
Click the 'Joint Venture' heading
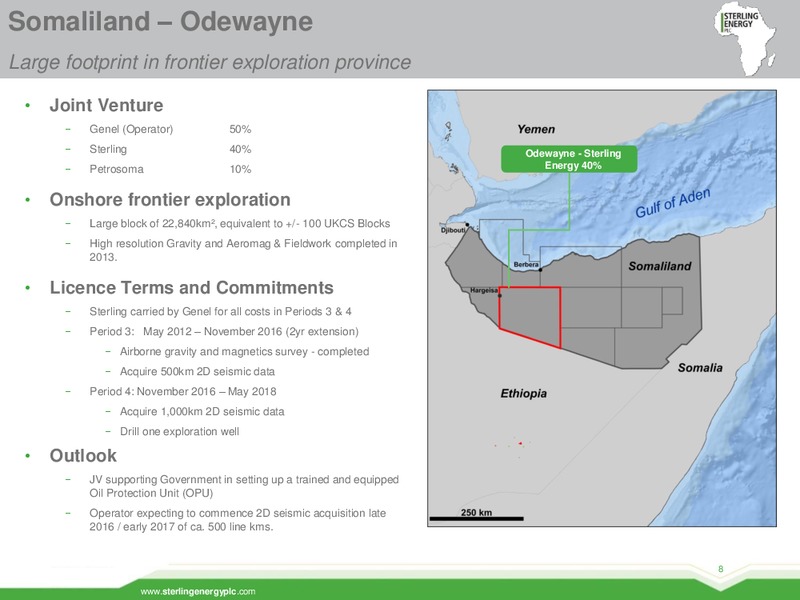(106, 105)
